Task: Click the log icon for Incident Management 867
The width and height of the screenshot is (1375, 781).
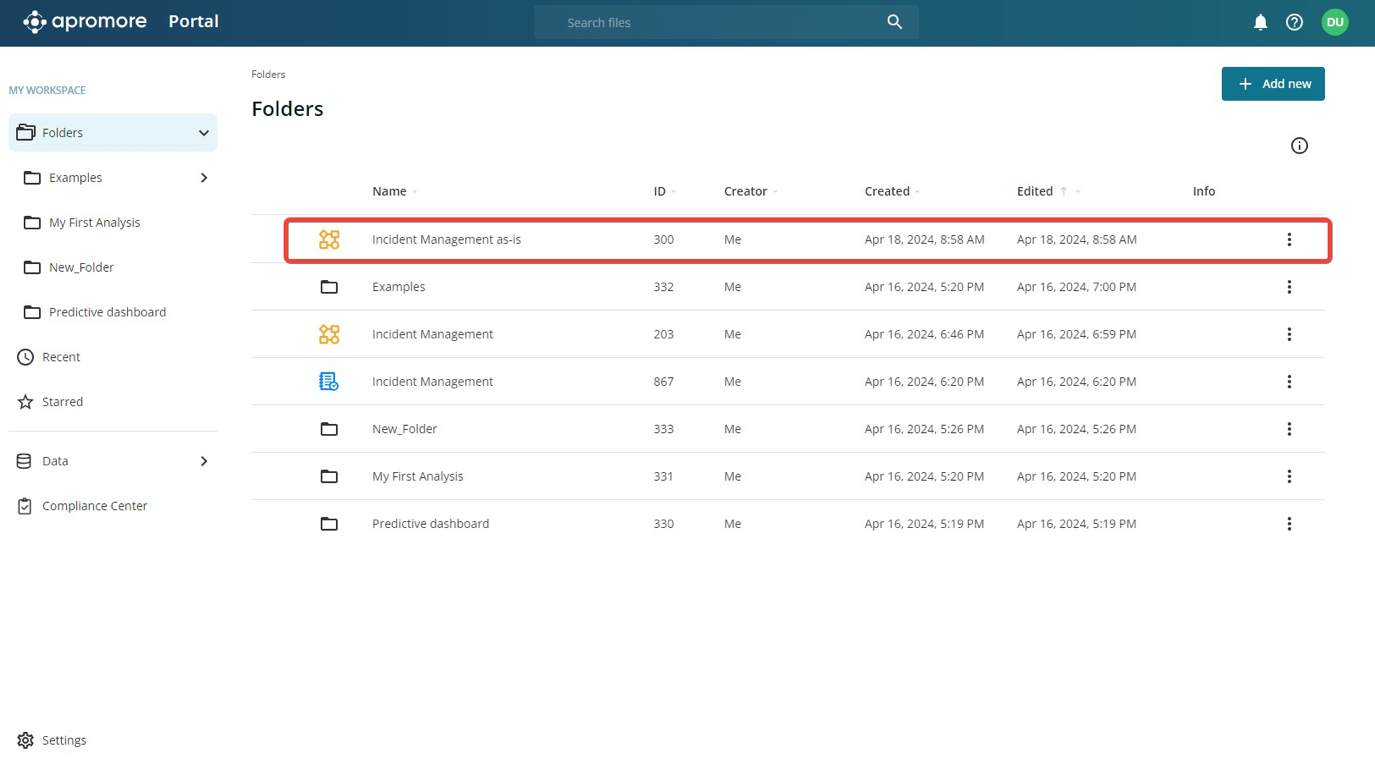Action: point(329,381)
